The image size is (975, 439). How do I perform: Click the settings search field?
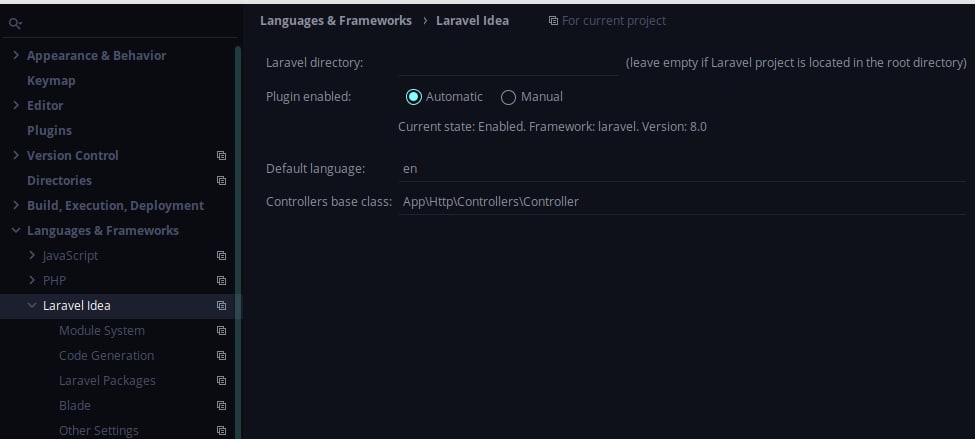[x=122, y=24]
